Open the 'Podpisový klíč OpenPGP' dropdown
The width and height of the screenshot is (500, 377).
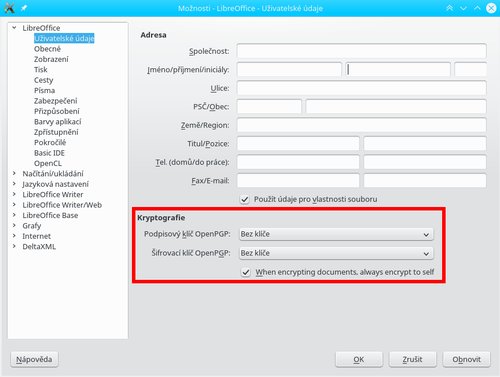pos(336,234)
